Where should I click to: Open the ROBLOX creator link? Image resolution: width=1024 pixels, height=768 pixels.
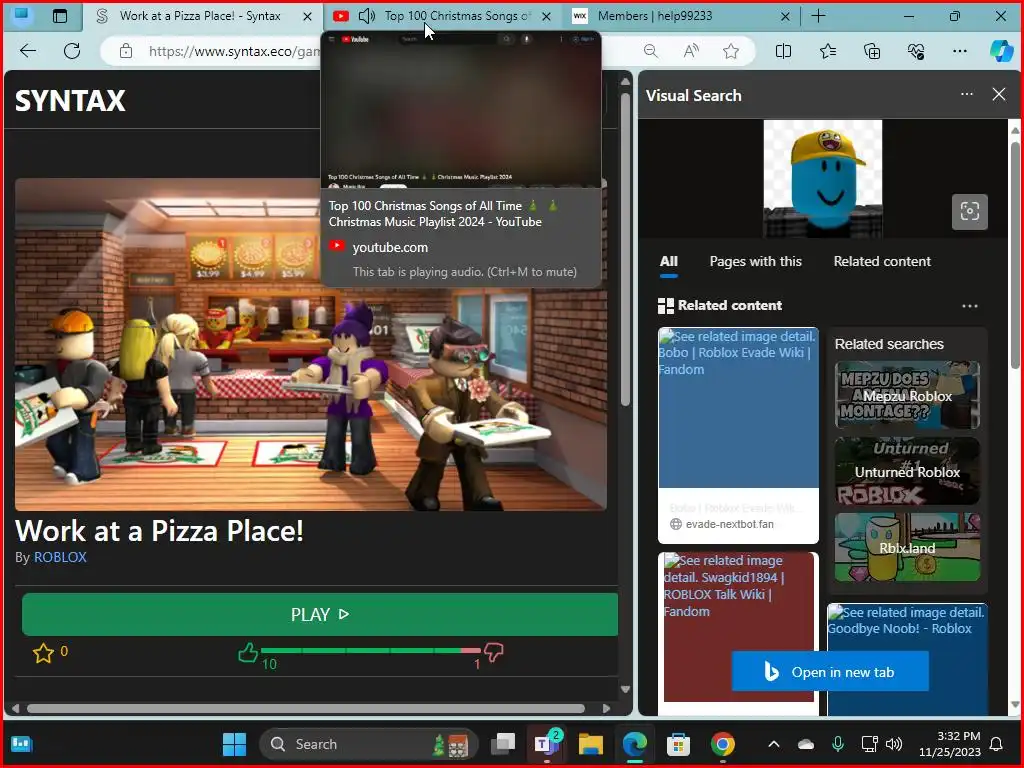[60, 557]
